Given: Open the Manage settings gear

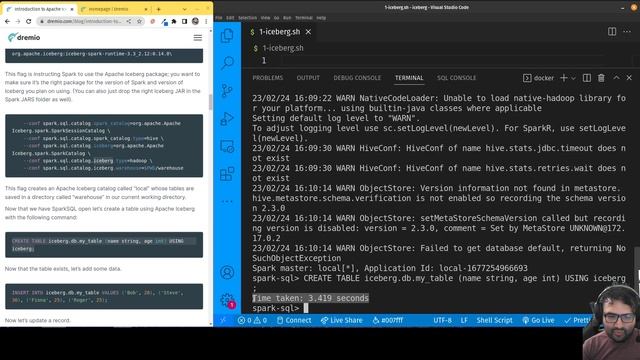Looking at the screenshot, I should click(227, 300).
